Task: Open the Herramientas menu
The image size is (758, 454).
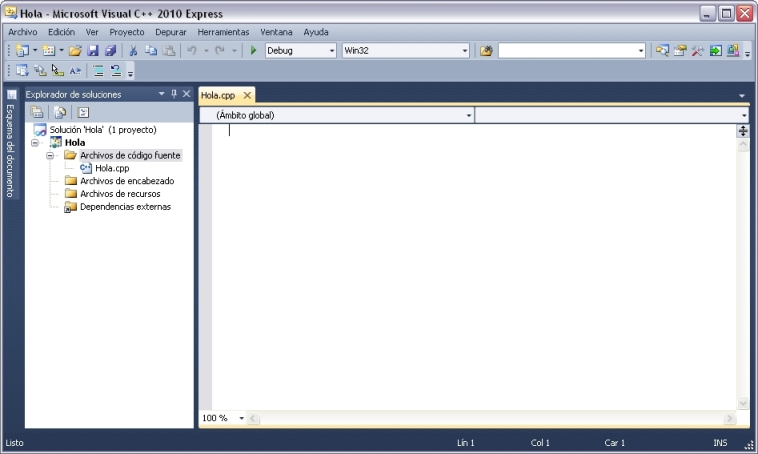Action: pos(223,32)
